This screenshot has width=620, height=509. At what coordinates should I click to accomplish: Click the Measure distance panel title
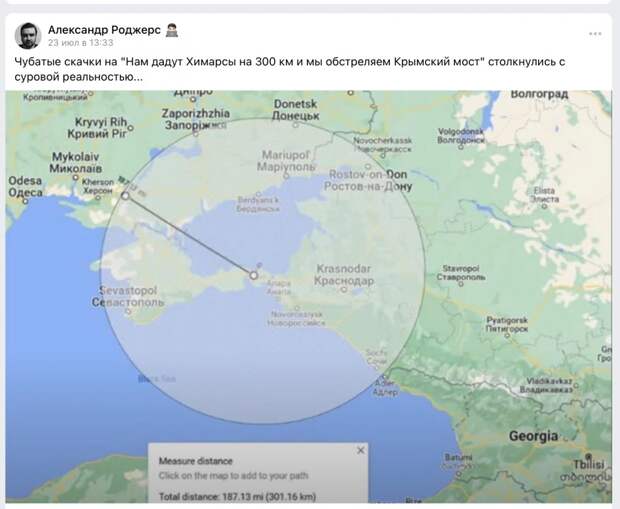tap(196, 461)
